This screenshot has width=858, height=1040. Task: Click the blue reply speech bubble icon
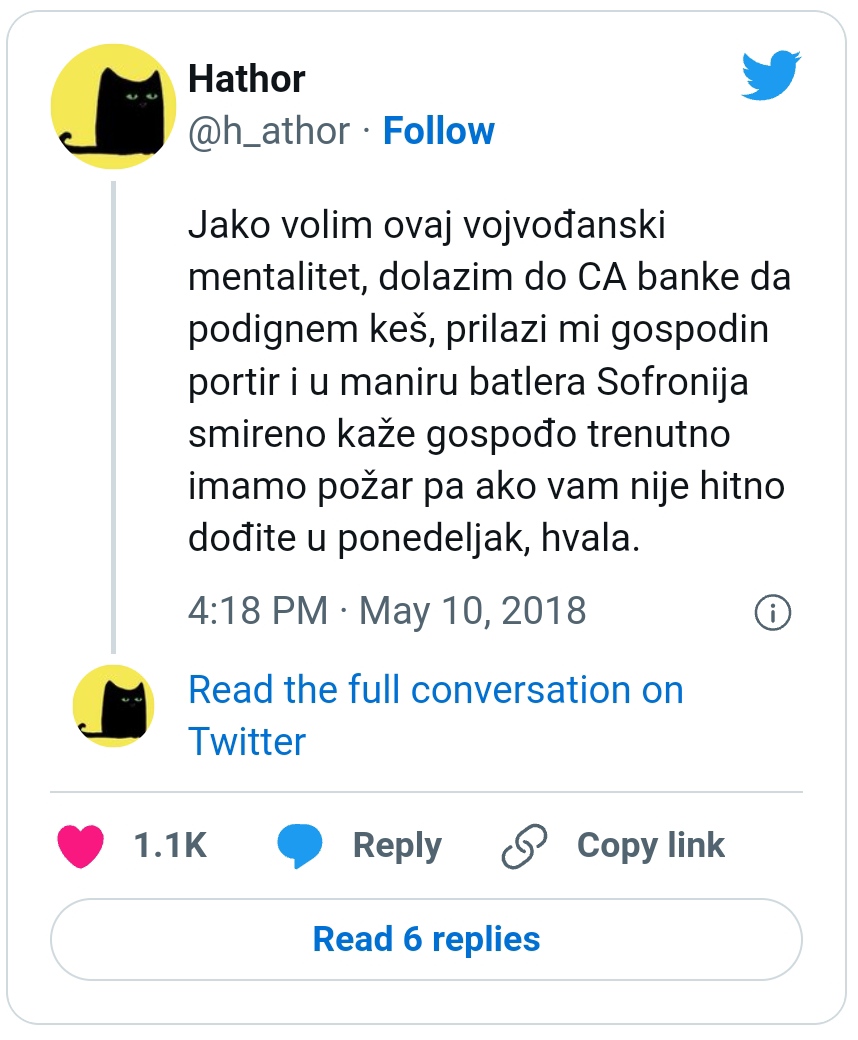point(299,847)
